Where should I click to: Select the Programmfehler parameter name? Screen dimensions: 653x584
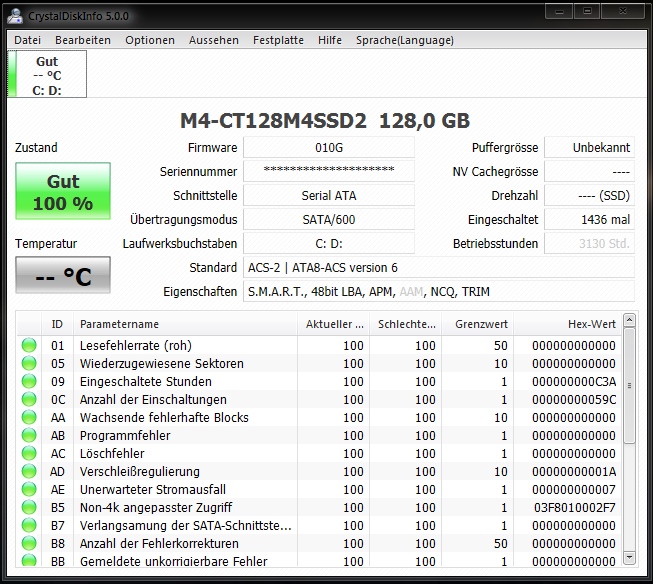(125, 435)
